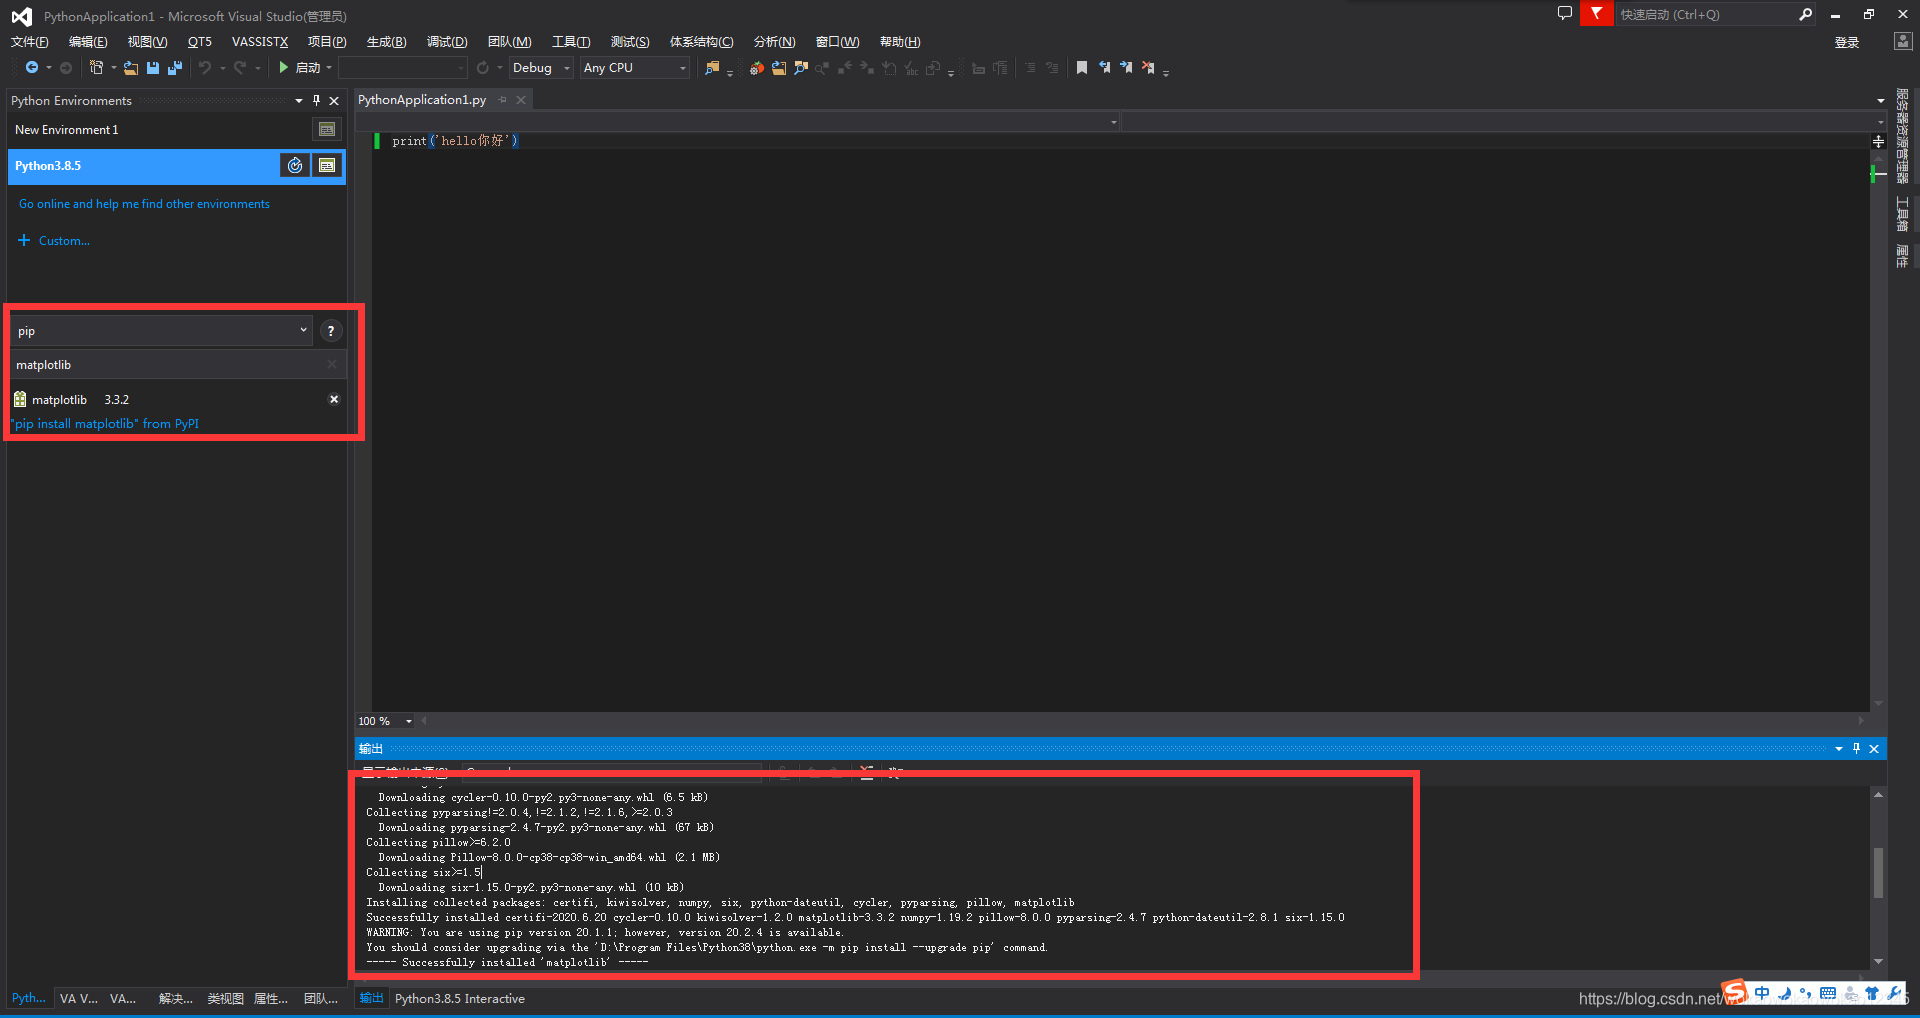Uninstall matplotlib 3.3.2 with its X
This screenshot has height=1018, width=1920.
coord(334,399)
